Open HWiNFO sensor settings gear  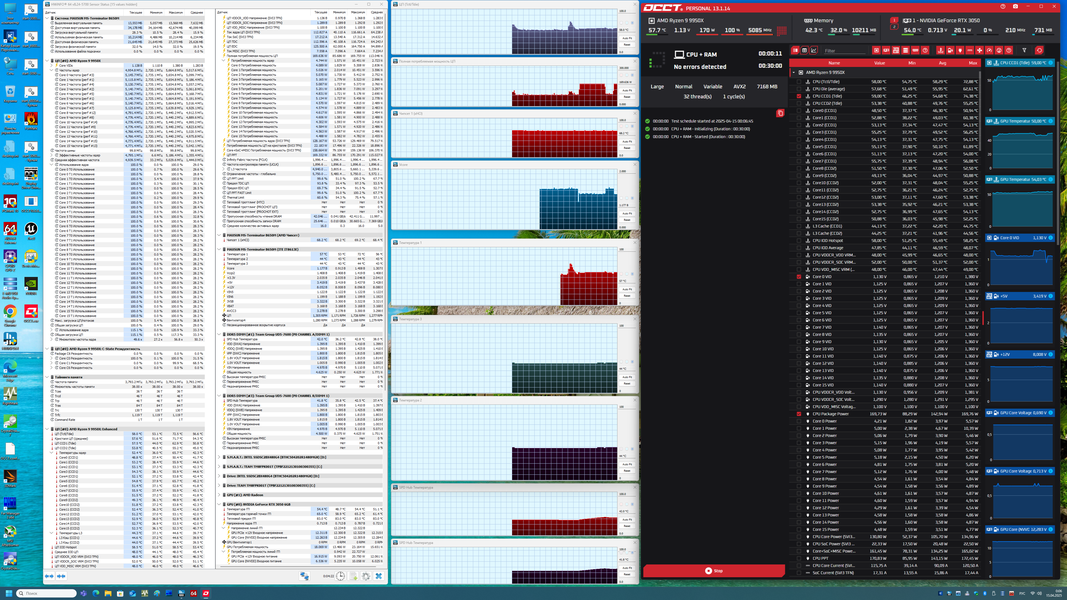tap(366, 576)
